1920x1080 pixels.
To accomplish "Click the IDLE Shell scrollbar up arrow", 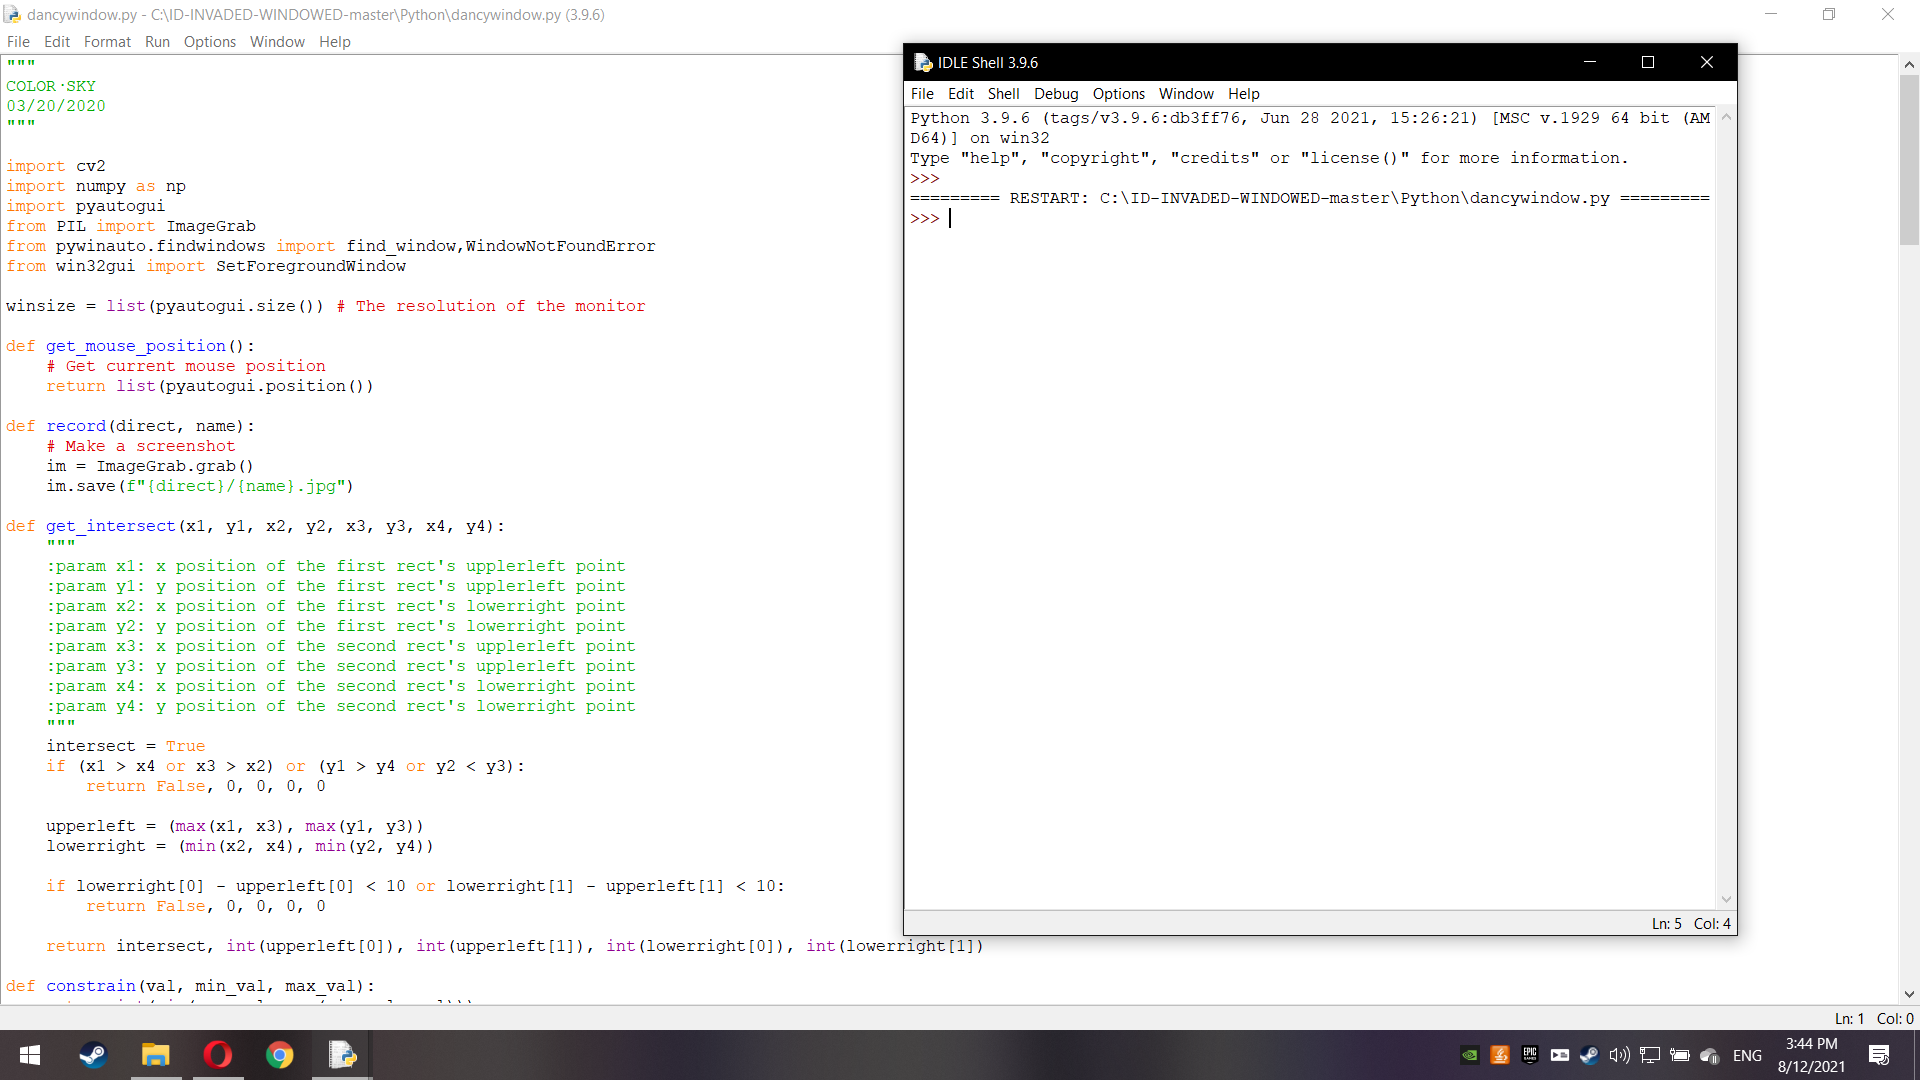I will coord(1726,117).
